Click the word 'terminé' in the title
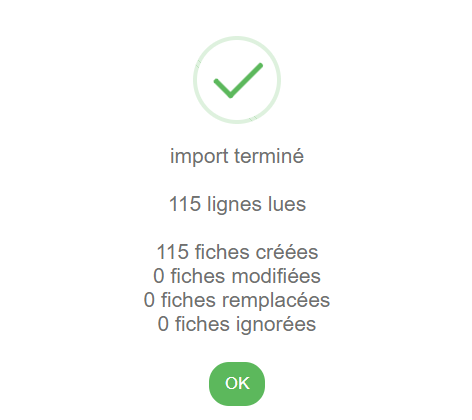472x420 pixels. point(269,156)
